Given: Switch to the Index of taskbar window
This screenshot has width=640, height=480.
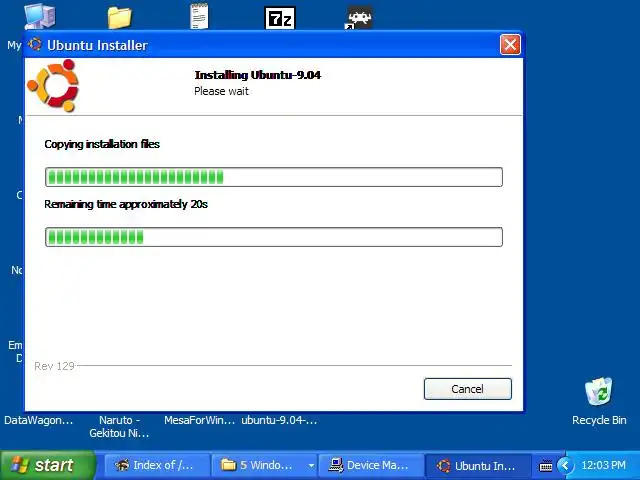Looking at the screenshot, I should pyautogui.click(x=156, y=465).
